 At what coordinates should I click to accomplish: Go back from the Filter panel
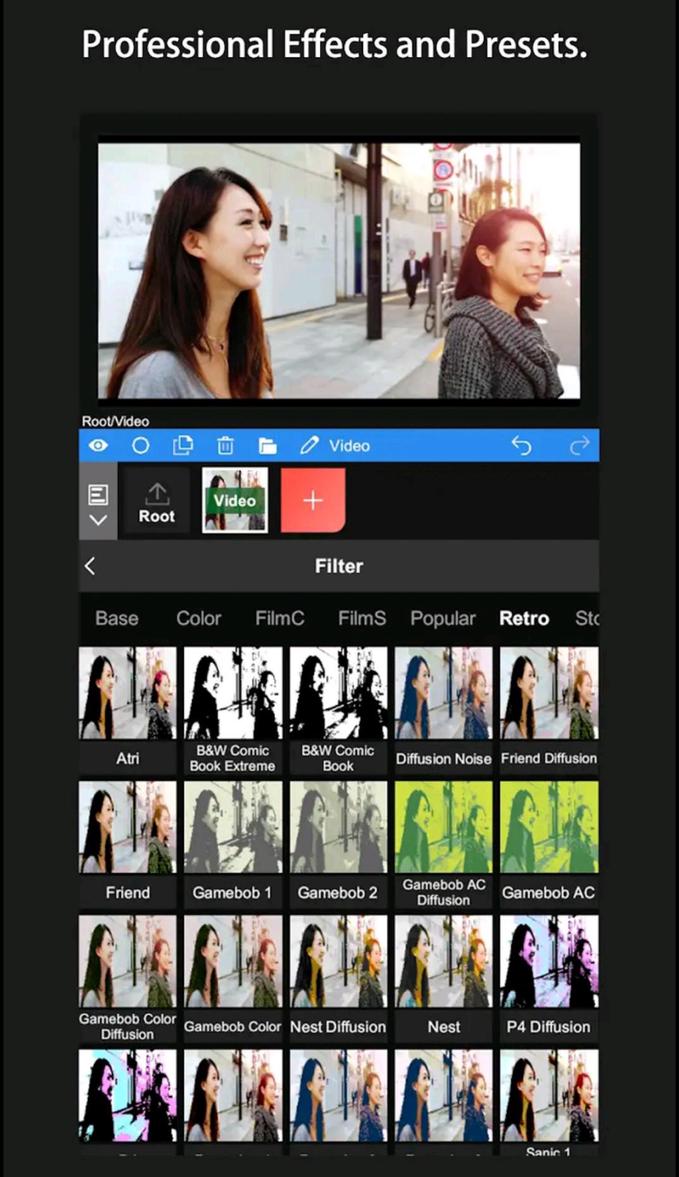[90, 566]
